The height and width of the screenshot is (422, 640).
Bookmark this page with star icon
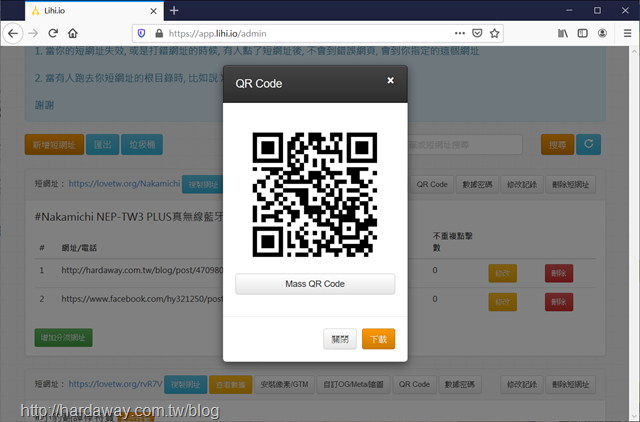495,33
